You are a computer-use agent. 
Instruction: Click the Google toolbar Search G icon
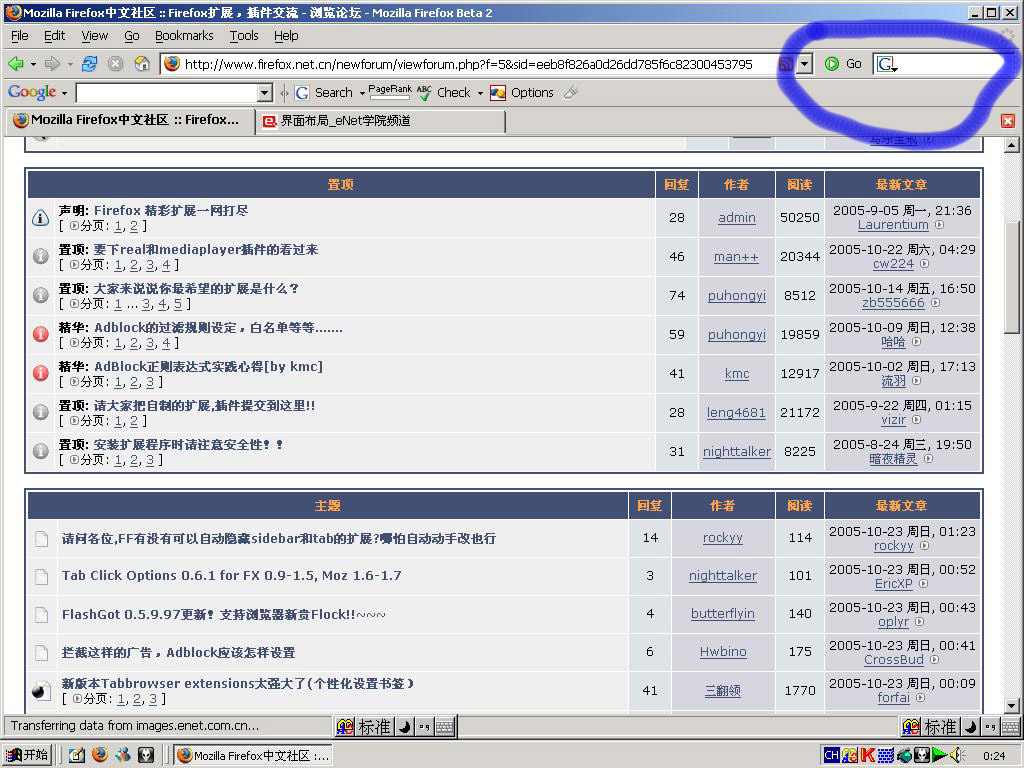(x=302, y=93)
